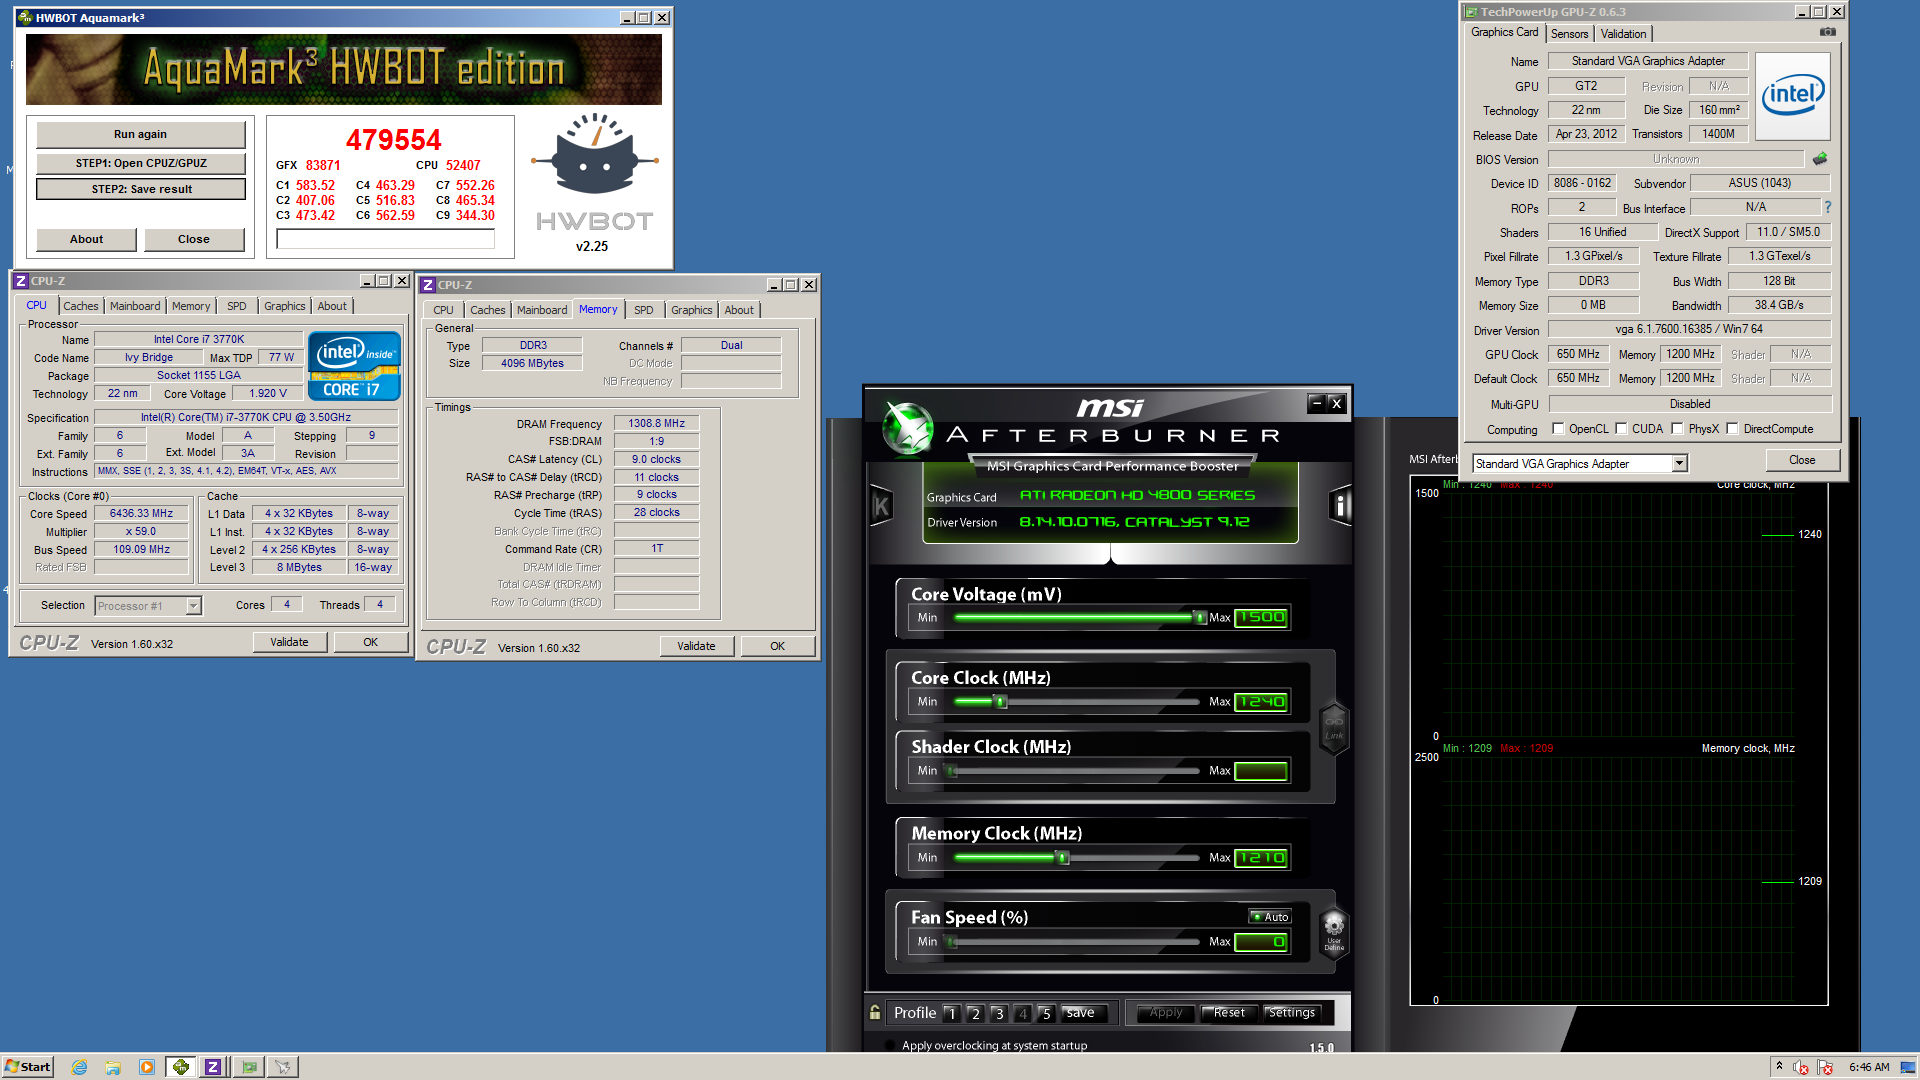Click Afterburner Reset button
The width and height of the screenshot is (1920, 1080).
point(1229,1013)
